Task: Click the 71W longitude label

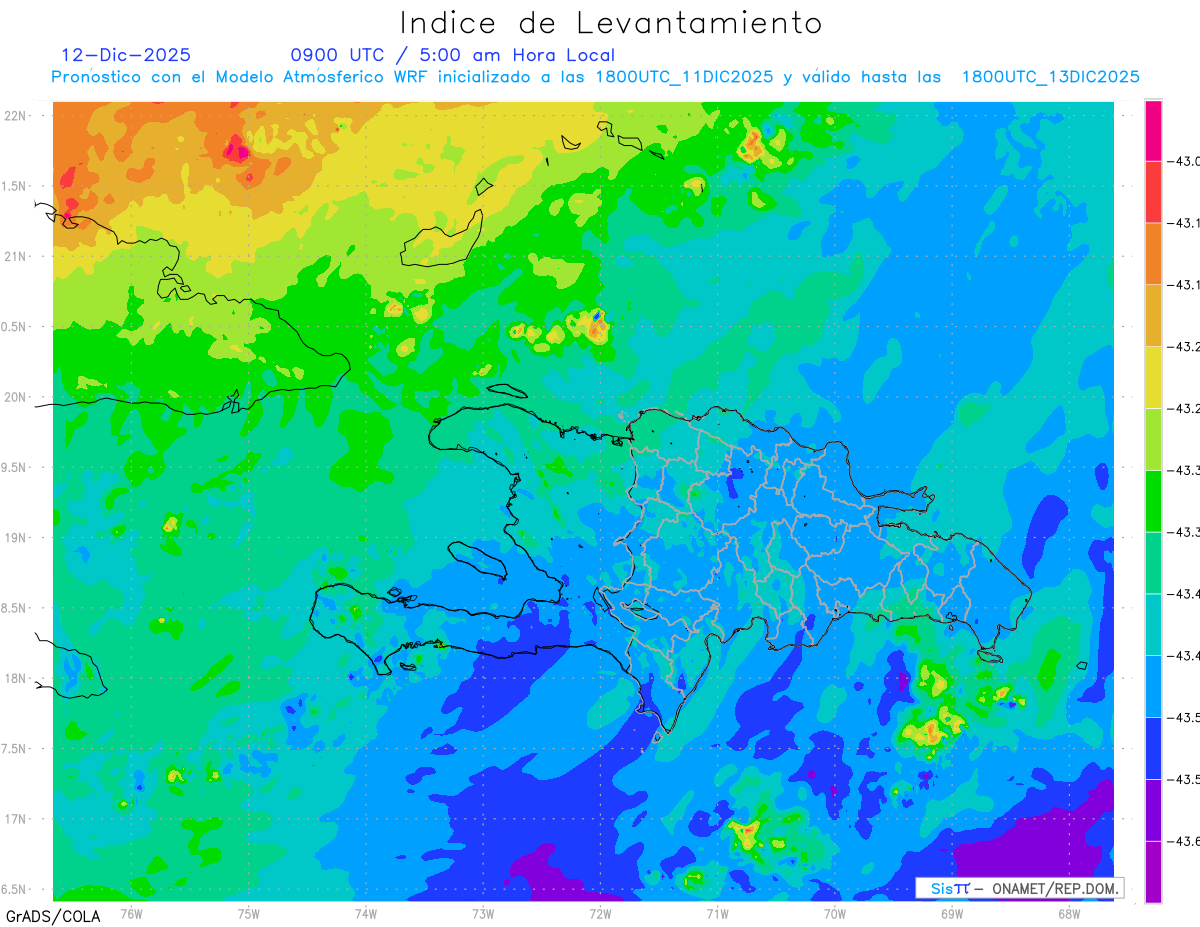Action: click(717, 913)
